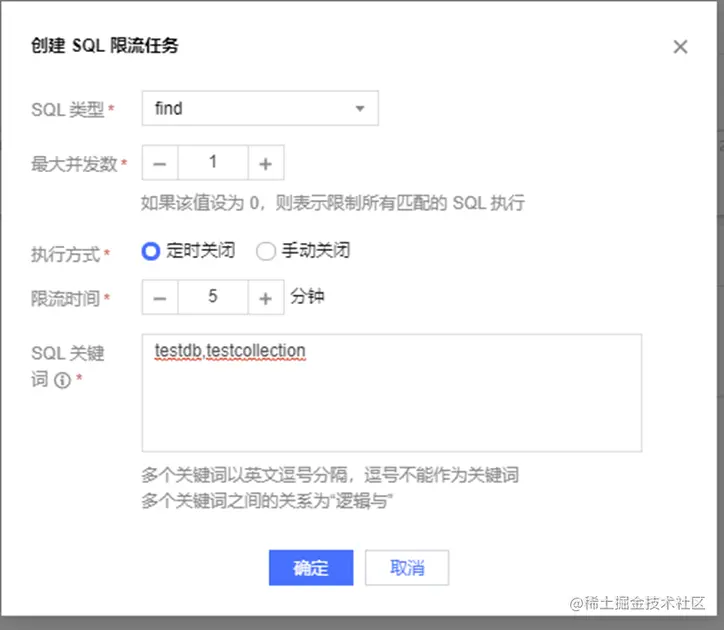
Task: Click the 如果该值设为 0 hint text
Action: 332,203
